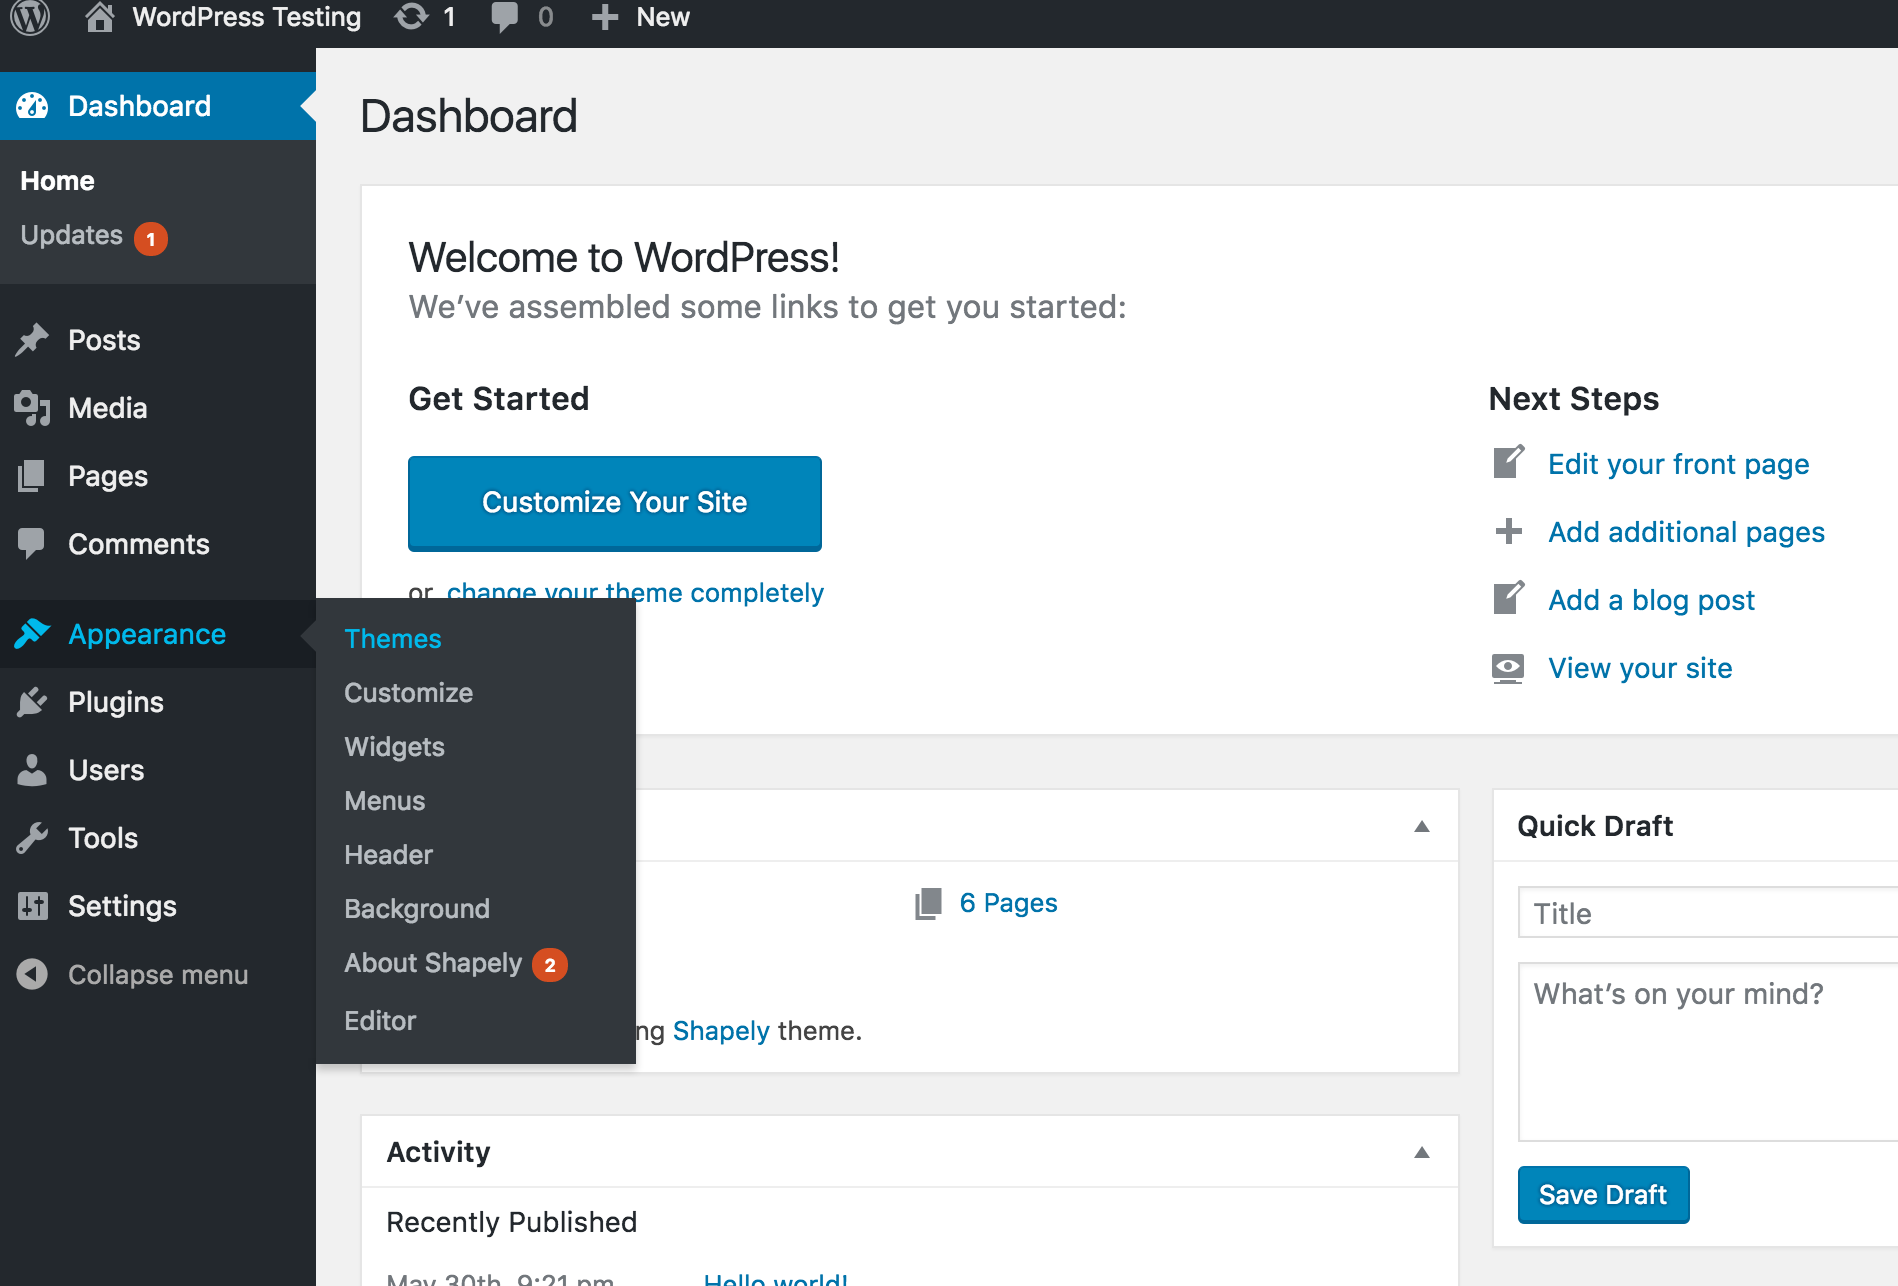Follow change your theme completely link
This screenshot has width=1898, height=1286.
coord(635,592)
